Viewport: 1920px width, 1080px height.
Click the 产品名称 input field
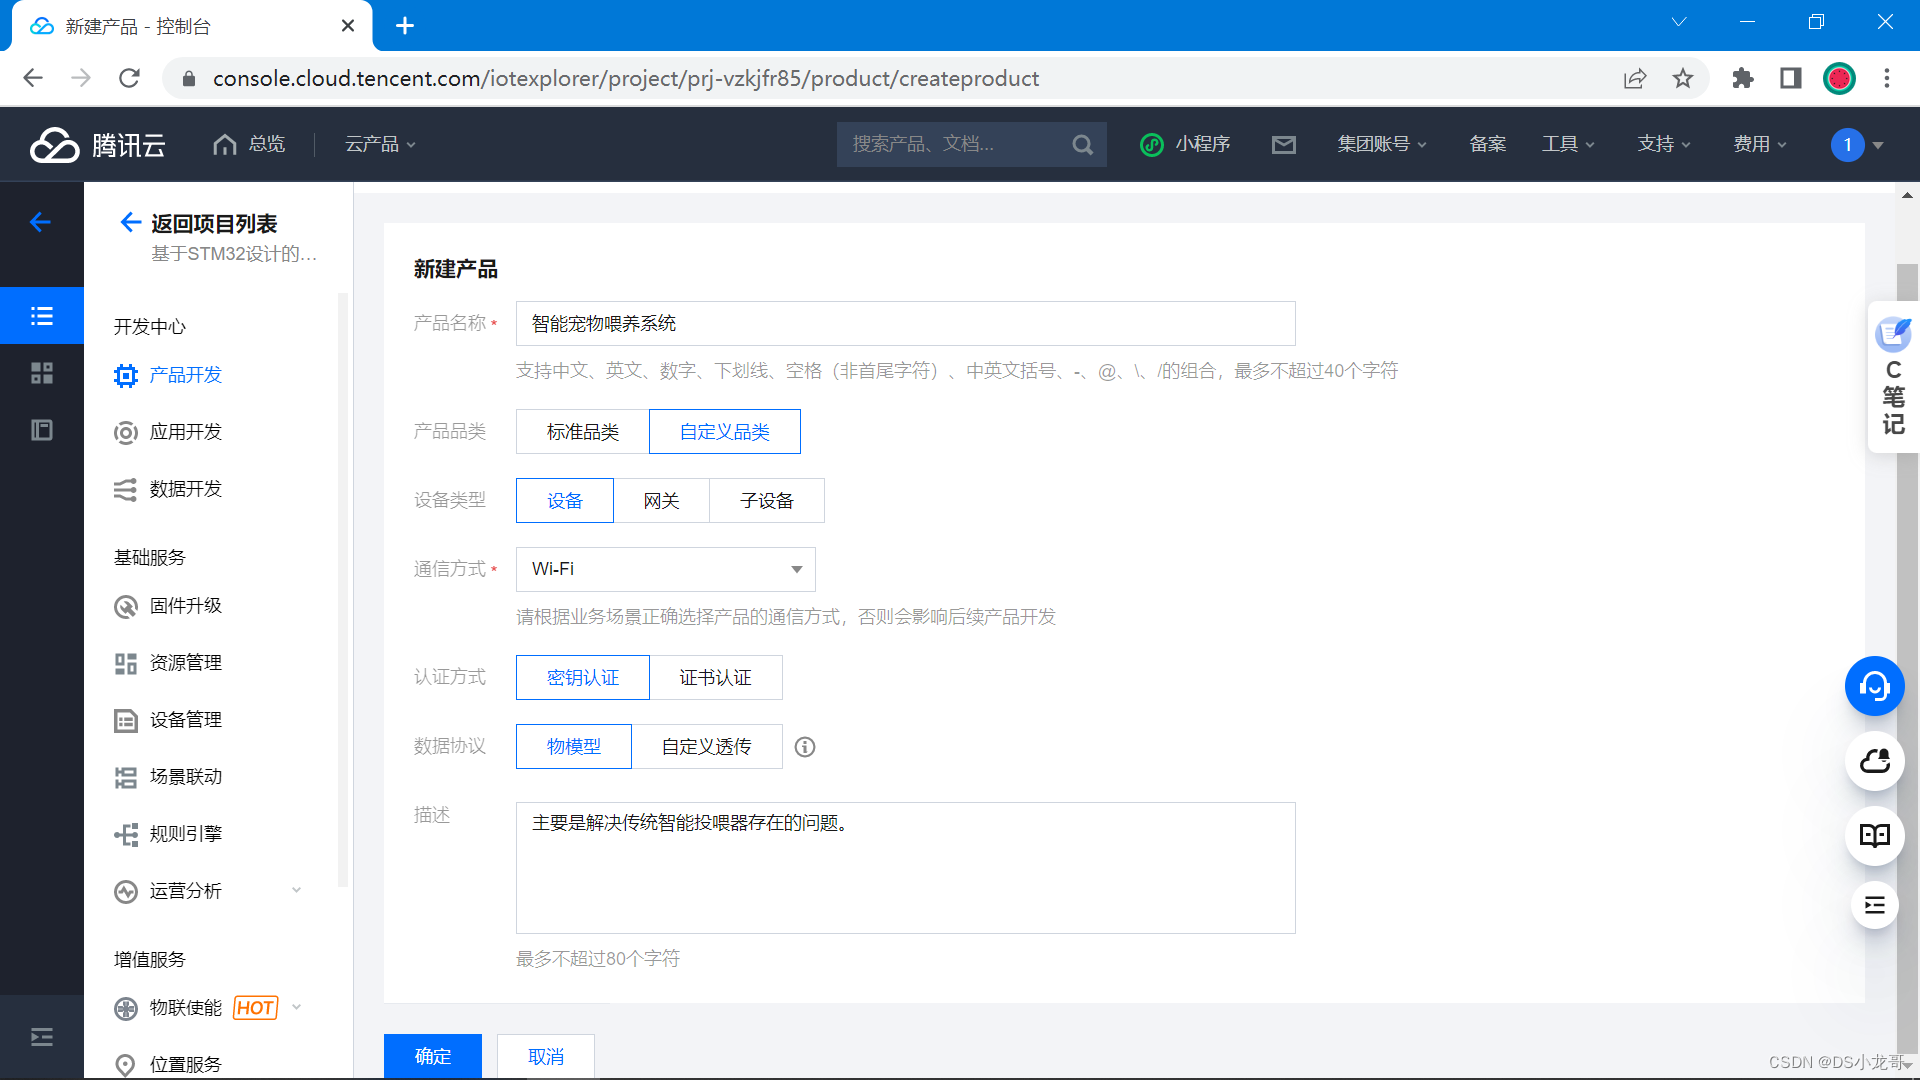[906, 324]
